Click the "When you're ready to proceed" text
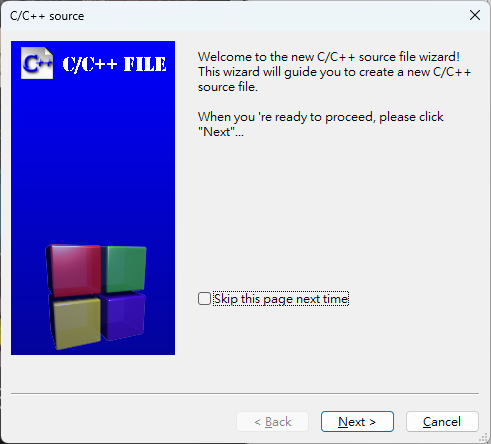The height and width of the screenshot is (444, 491). pyautogui.click(x=320, y=117)
